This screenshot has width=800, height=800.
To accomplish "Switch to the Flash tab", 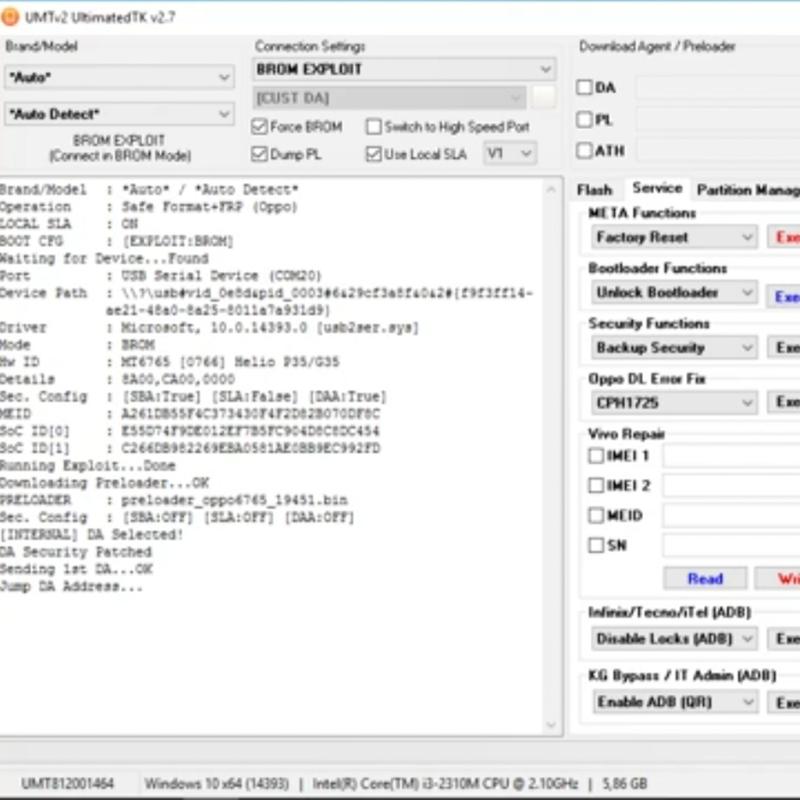I will [x=594, y=190].
